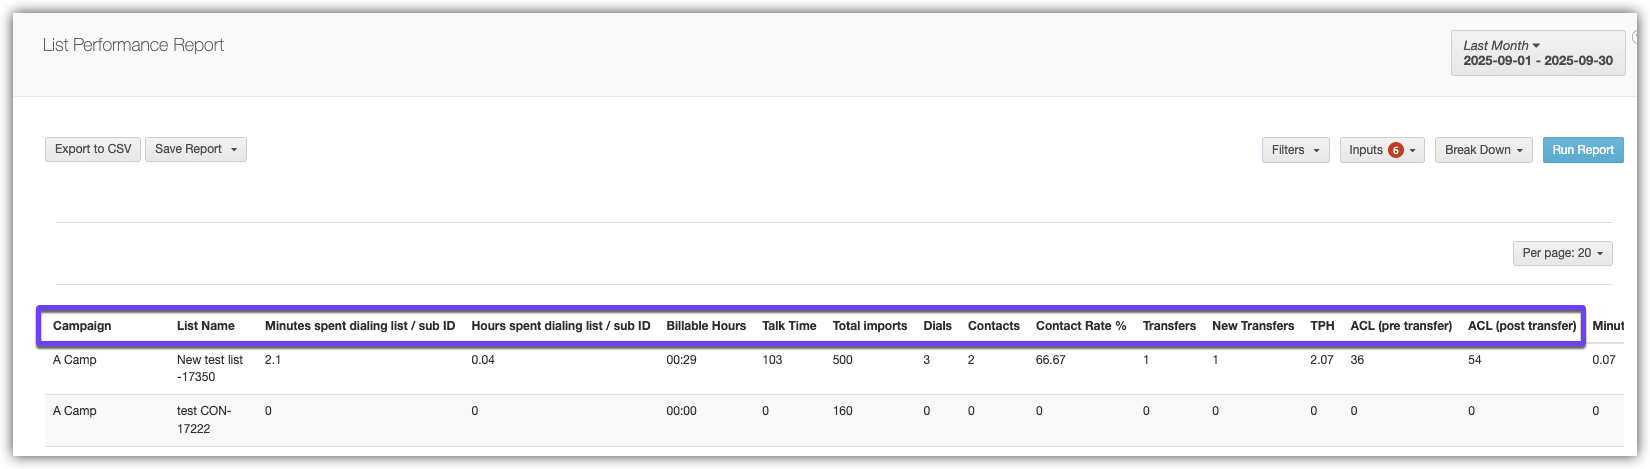Image resolution: width=1650 pixels, height=469 pixels.
Task: Click the red Inputs count badge
Action: coord(1396,150)
